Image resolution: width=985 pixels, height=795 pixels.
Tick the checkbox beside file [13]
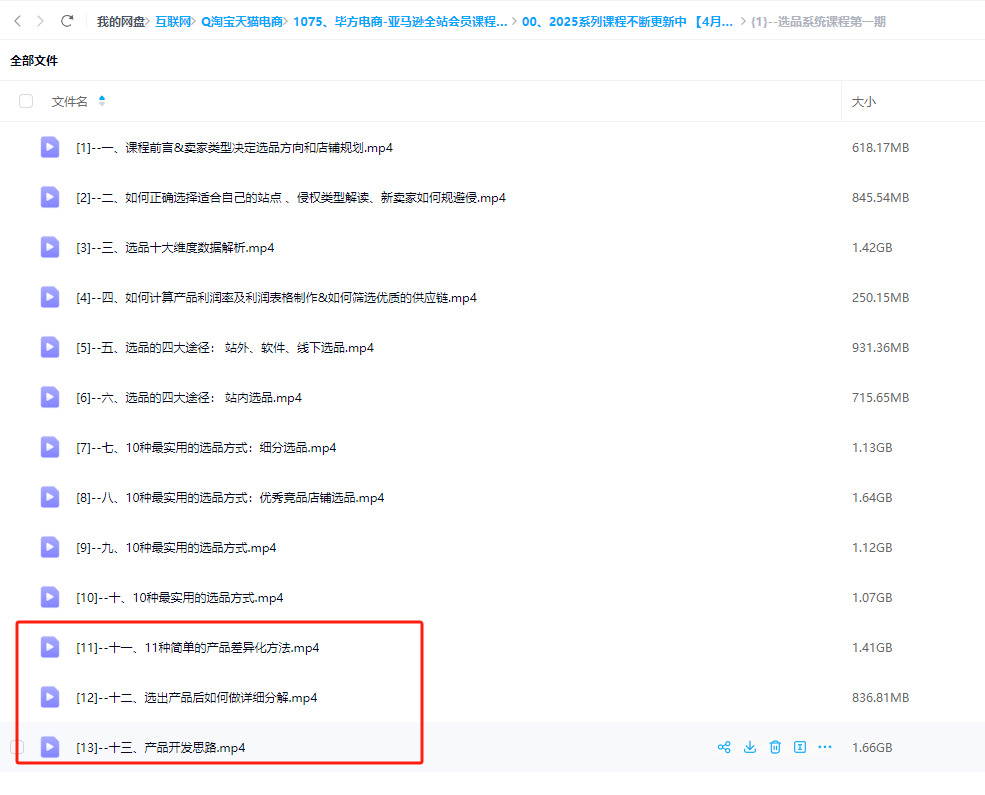tap(17, 747)
